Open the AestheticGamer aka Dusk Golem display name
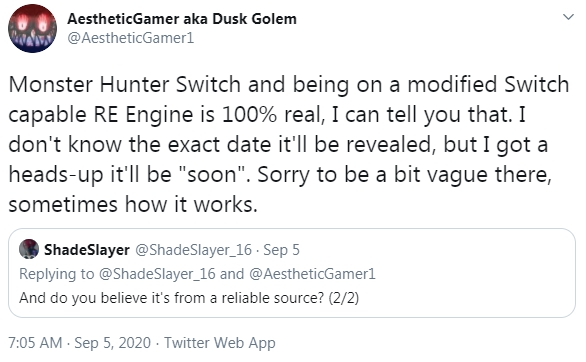Image resolution: width=586 pixels, height=362 pixels. [x=182, y=19]
